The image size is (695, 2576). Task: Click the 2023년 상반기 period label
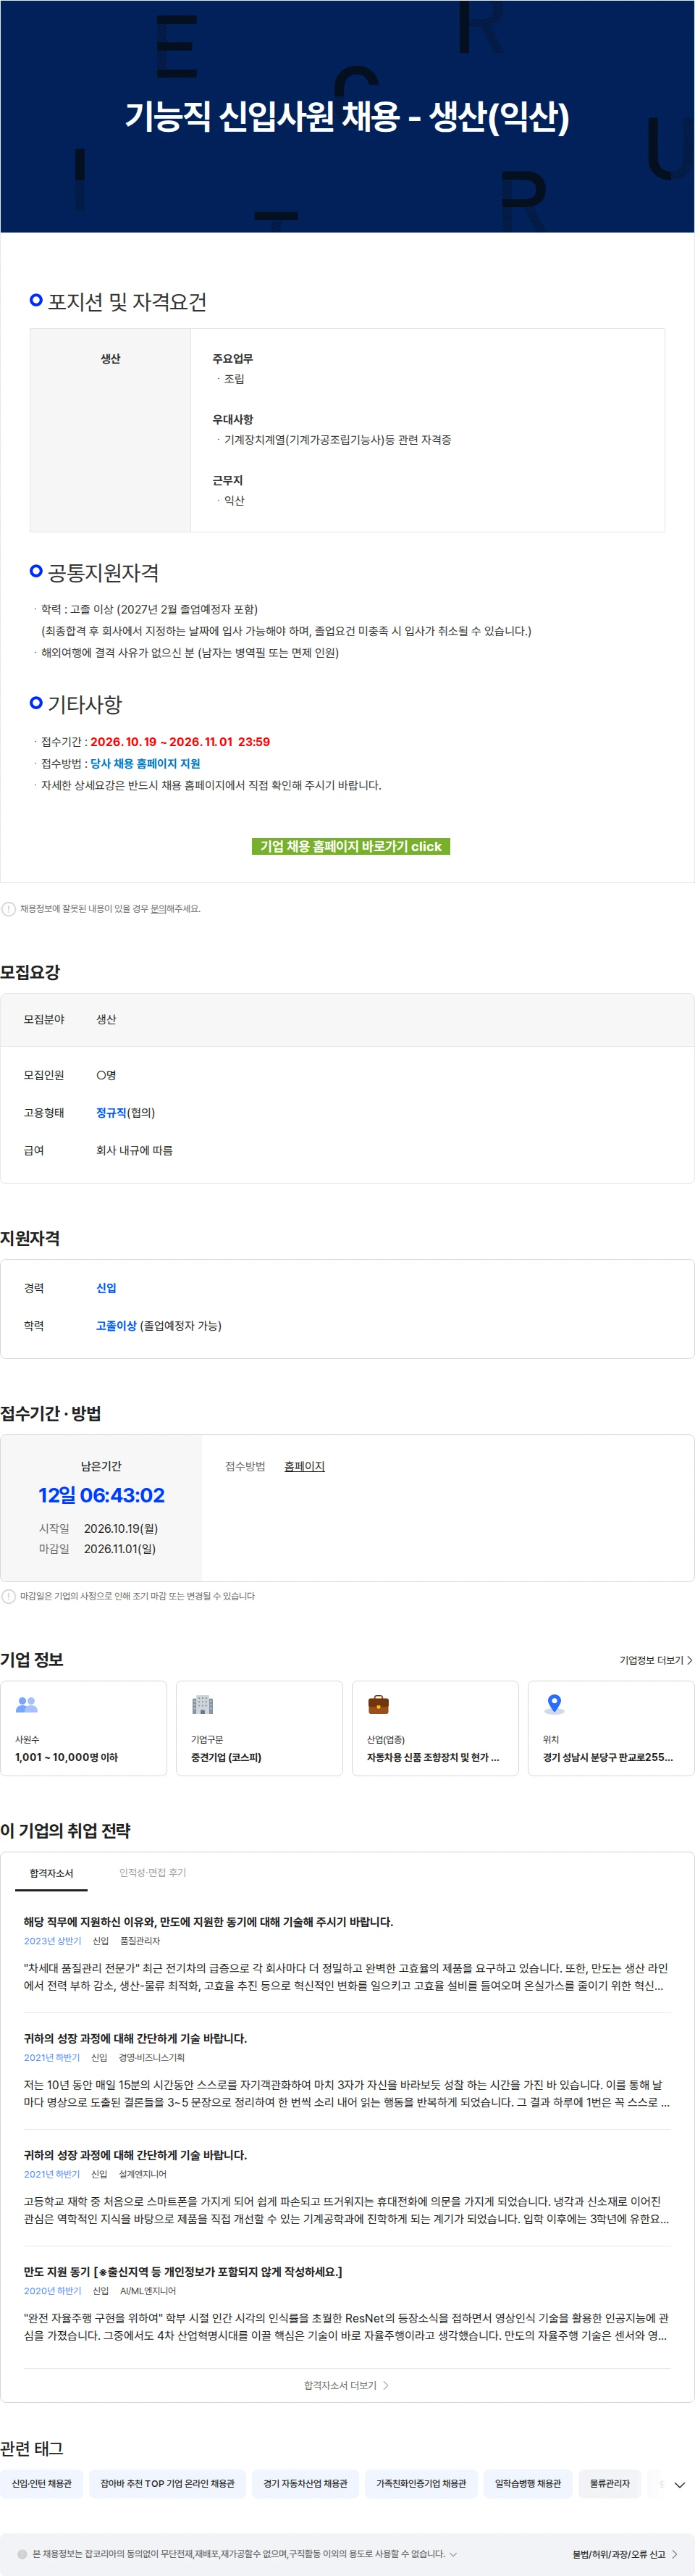pyautogui.click(x=52, y=1941)
